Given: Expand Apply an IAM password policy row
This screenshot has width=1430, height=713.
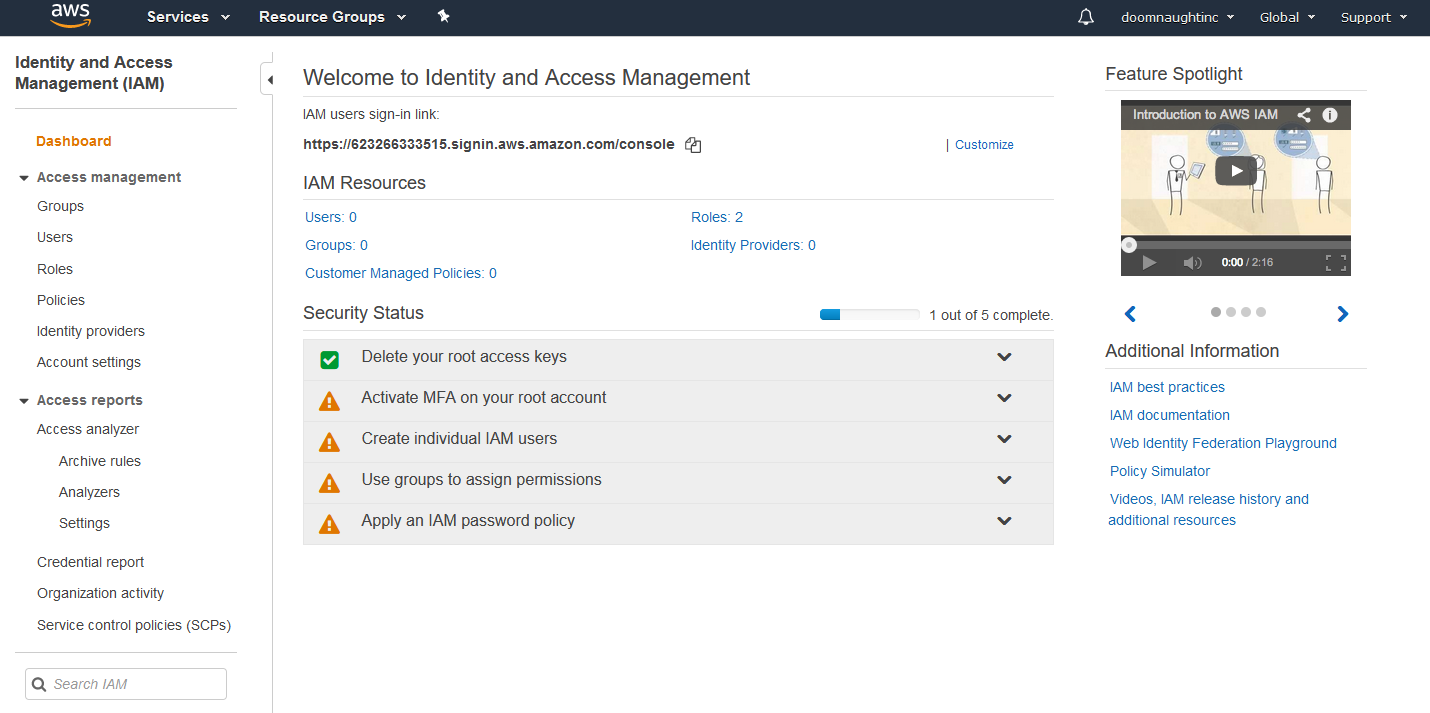Looking at the screenshot, I should 1005,521.
